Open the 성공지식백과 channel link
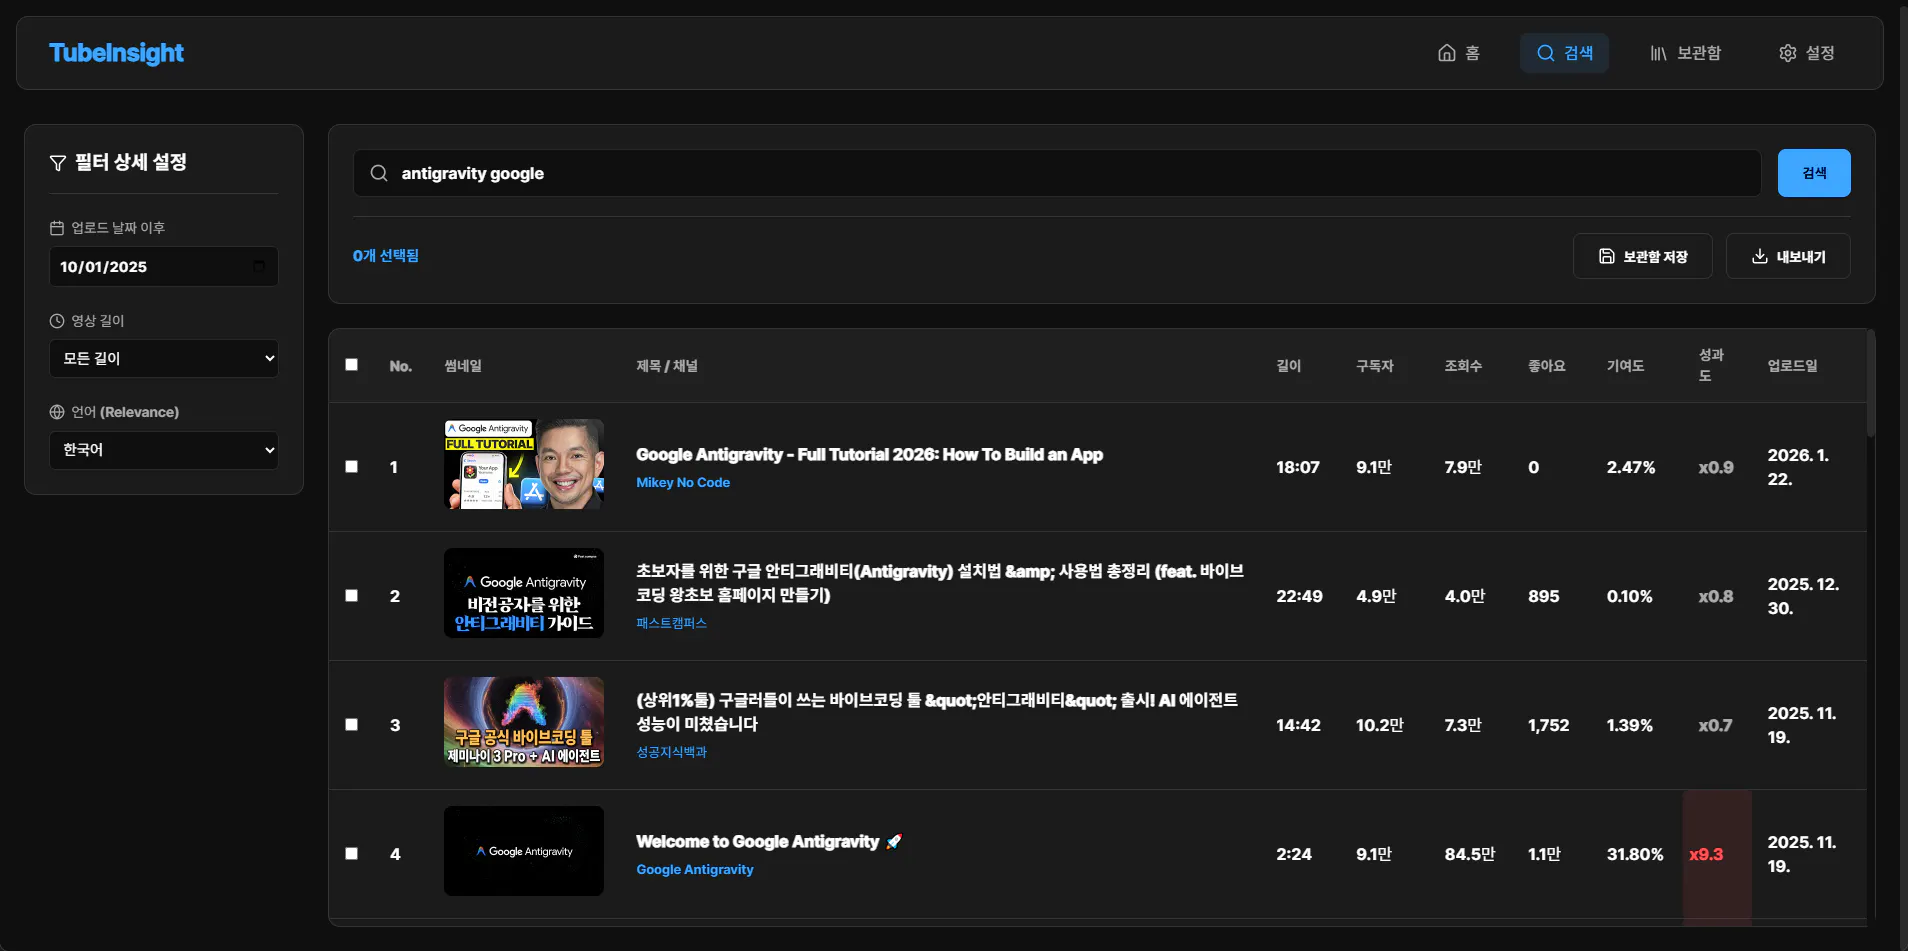 coord(671,753)
